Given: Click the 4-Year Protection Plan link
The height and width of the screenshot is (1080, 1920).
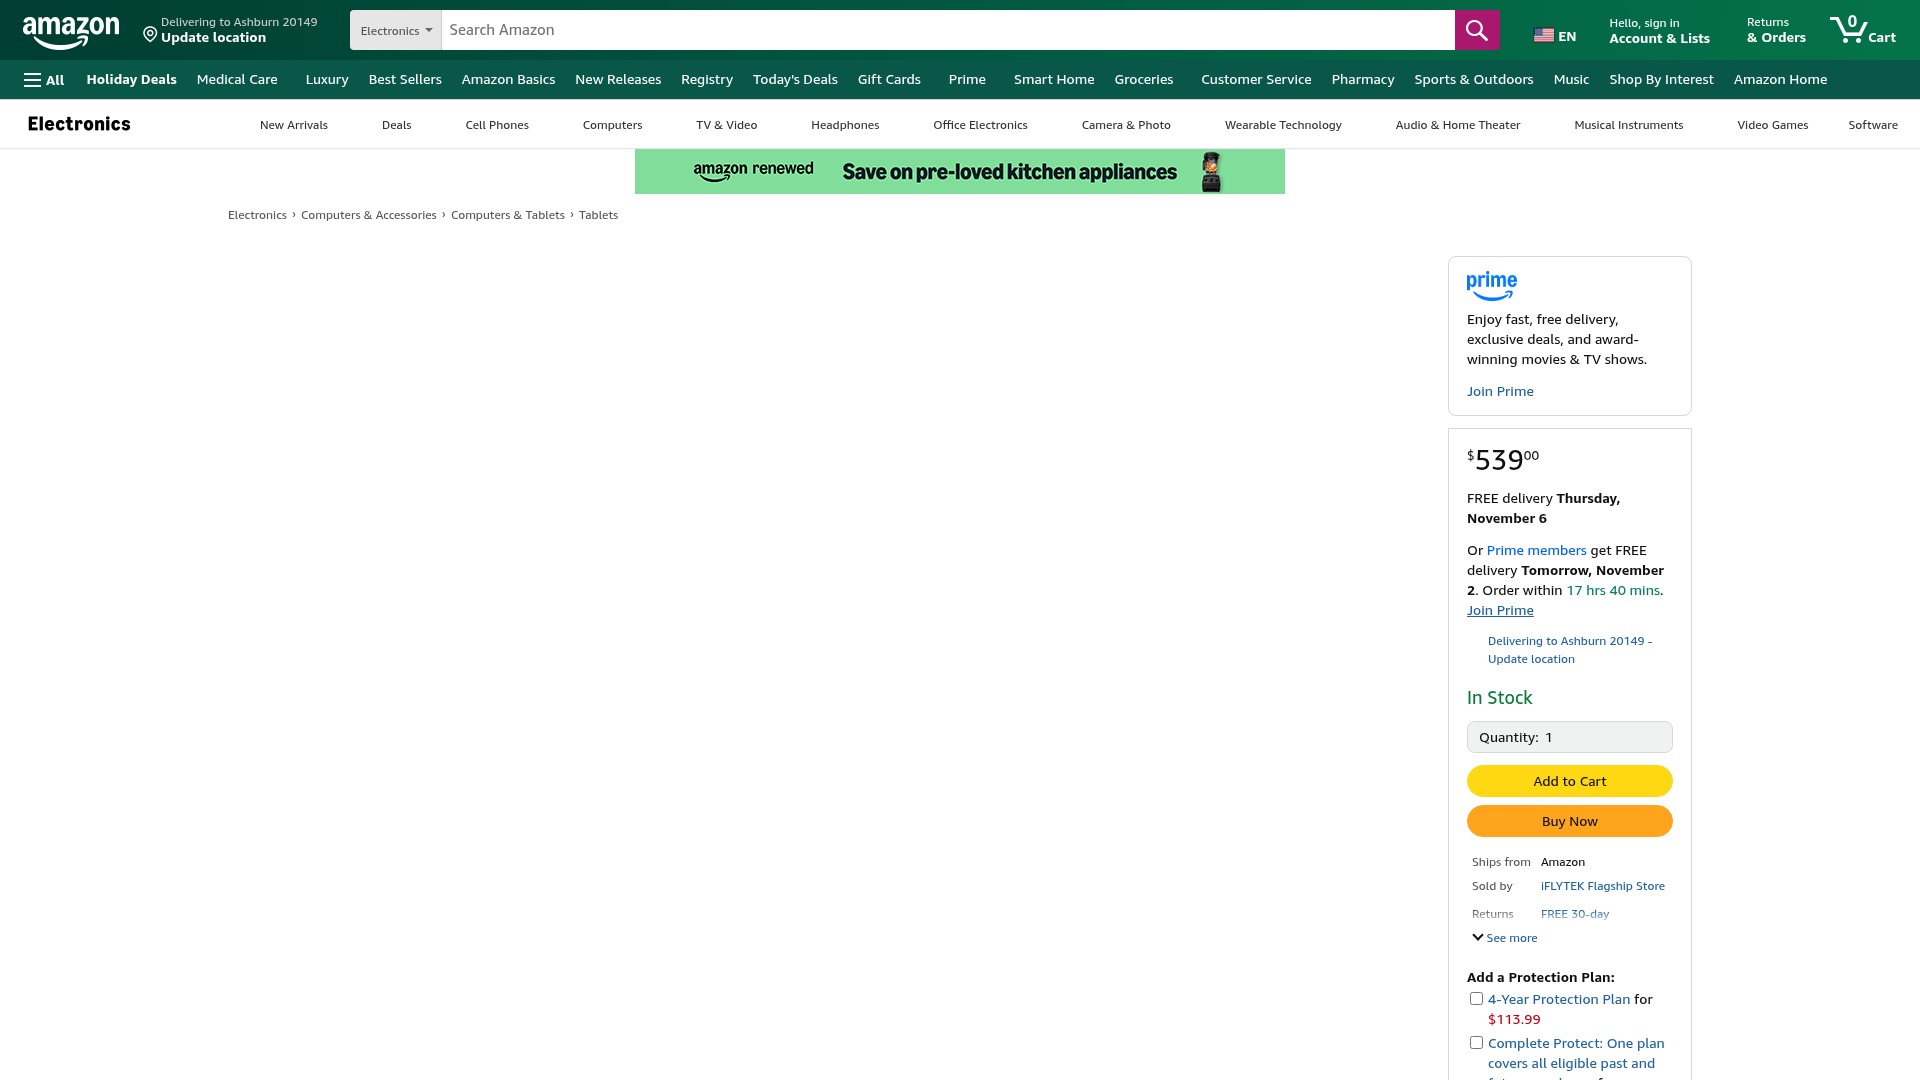Looking at the screenshot, I should (x=1558, y=1000).
